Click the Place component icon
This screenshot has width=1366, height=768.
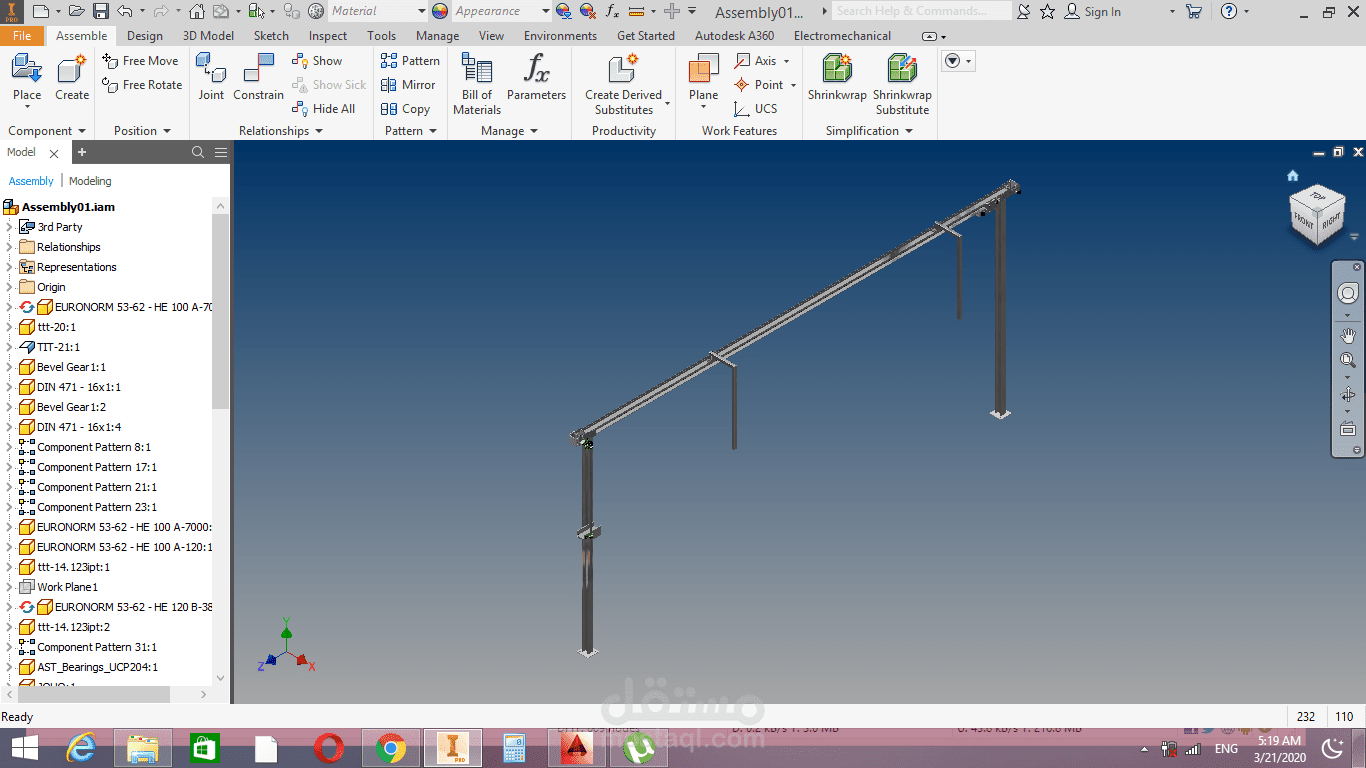pos(27,78)
